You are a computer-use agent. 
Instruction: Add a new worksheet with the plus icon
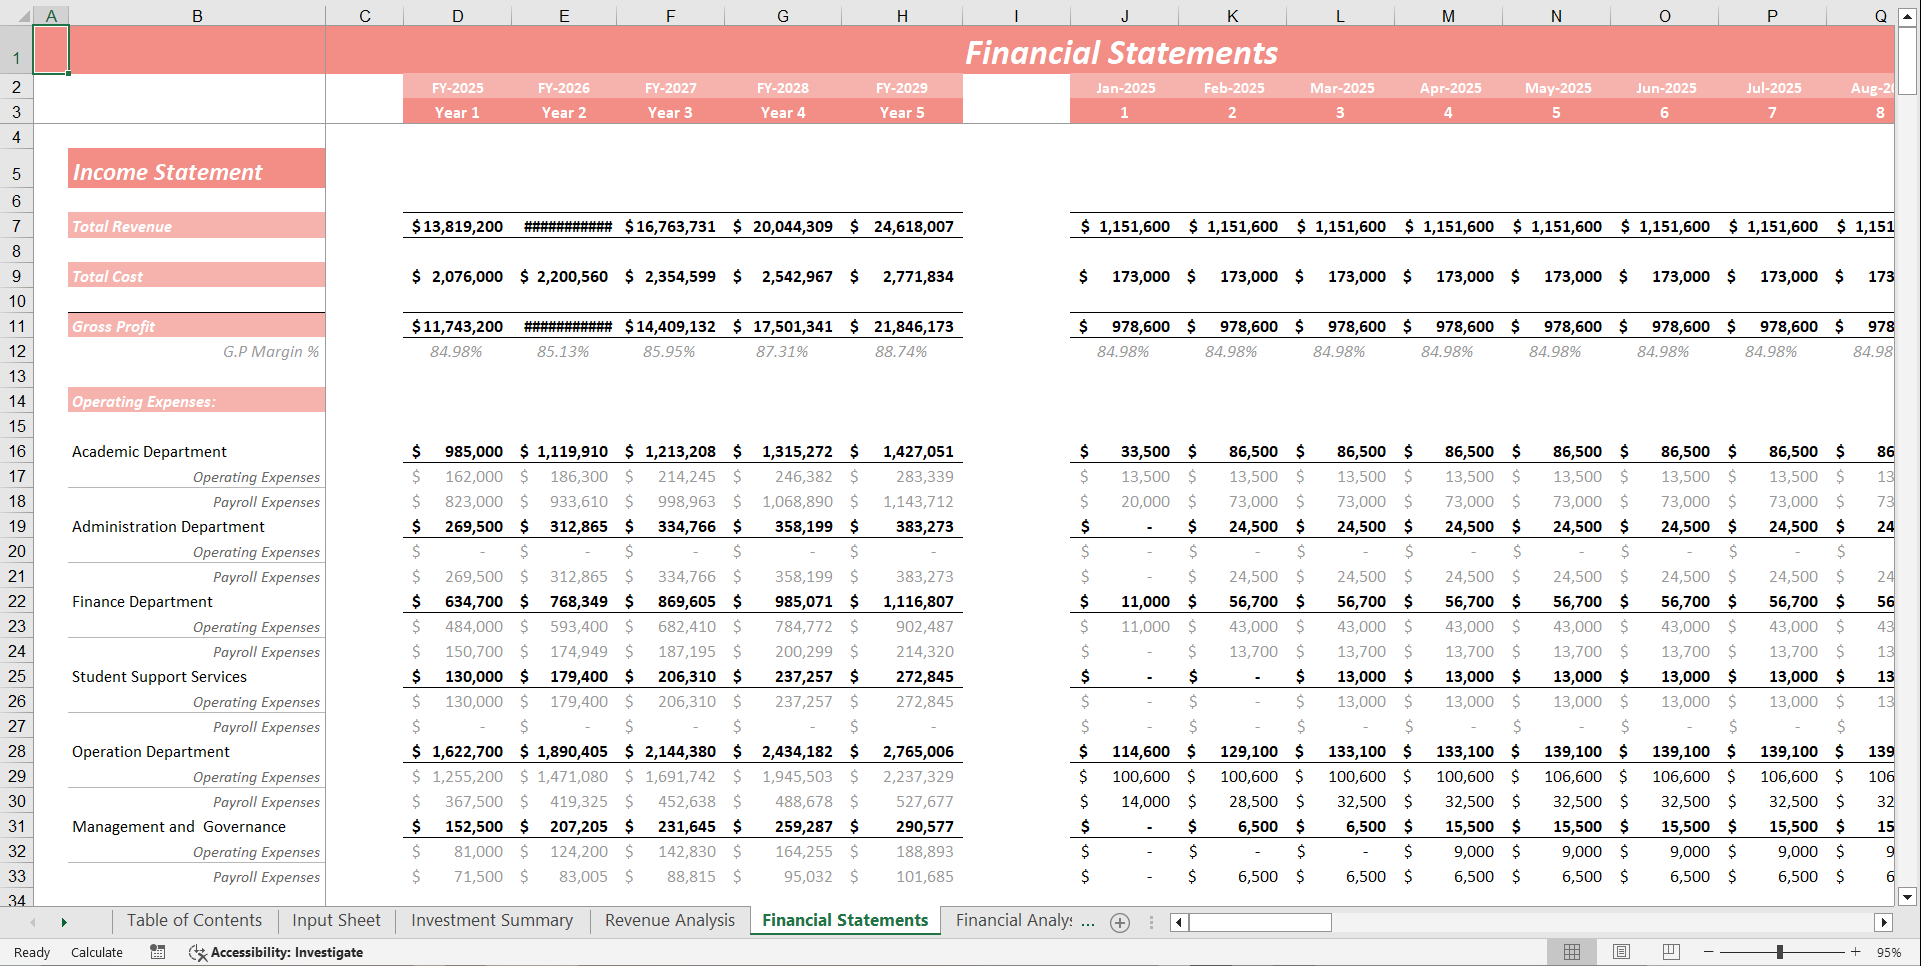click(x=1120, y=921)
